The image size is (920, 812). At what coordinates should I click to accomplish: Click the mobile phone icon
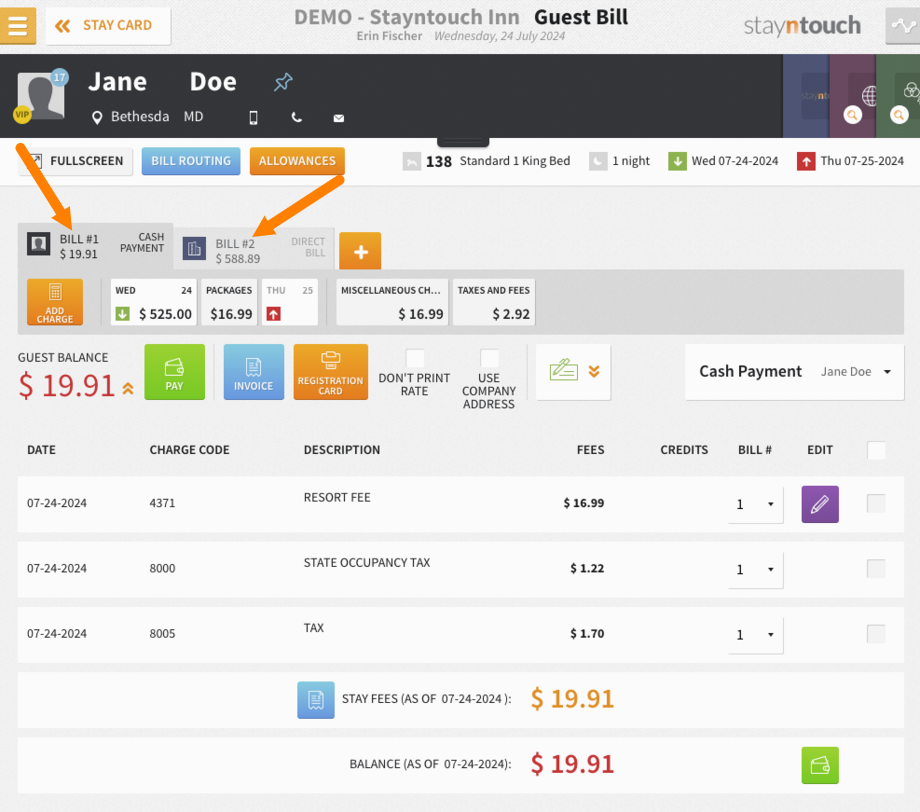253,117
